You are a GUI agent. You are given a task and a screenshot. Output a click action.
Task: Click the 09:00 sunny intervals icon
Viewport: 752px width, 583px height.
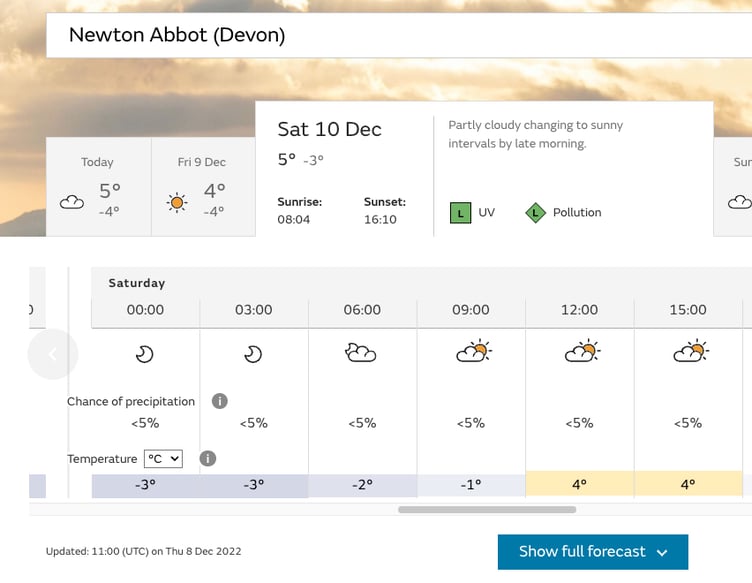point(474,351)
